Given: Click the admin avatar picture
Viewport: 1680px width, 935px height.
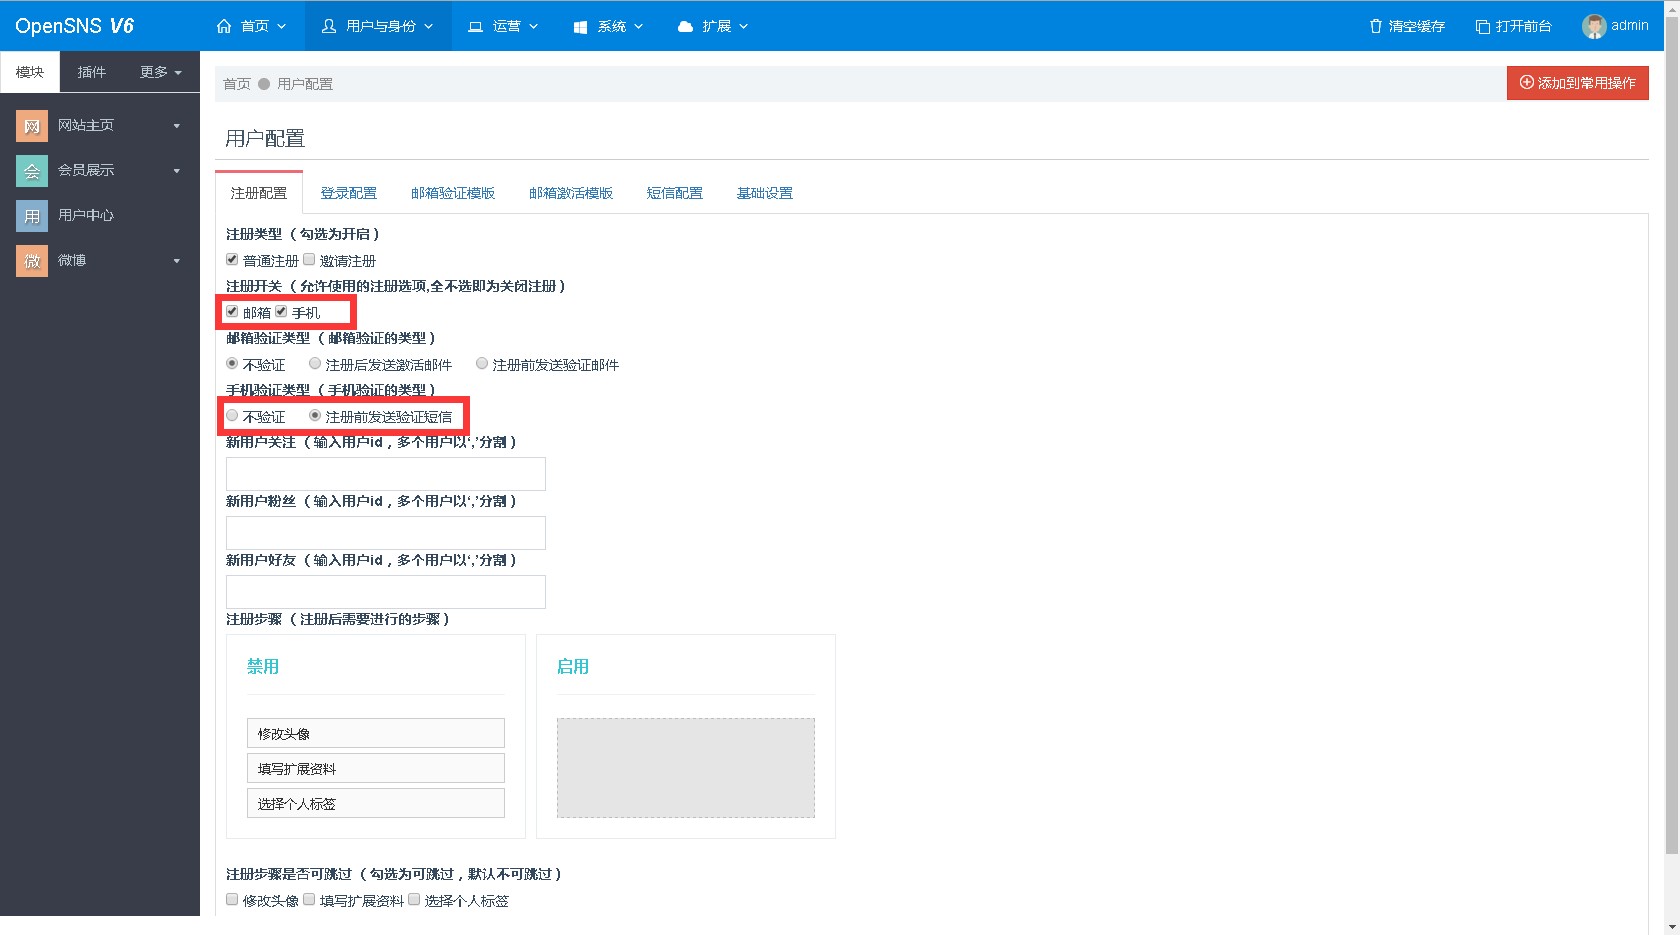Looking at the screenshot, I should [1594, 26].
